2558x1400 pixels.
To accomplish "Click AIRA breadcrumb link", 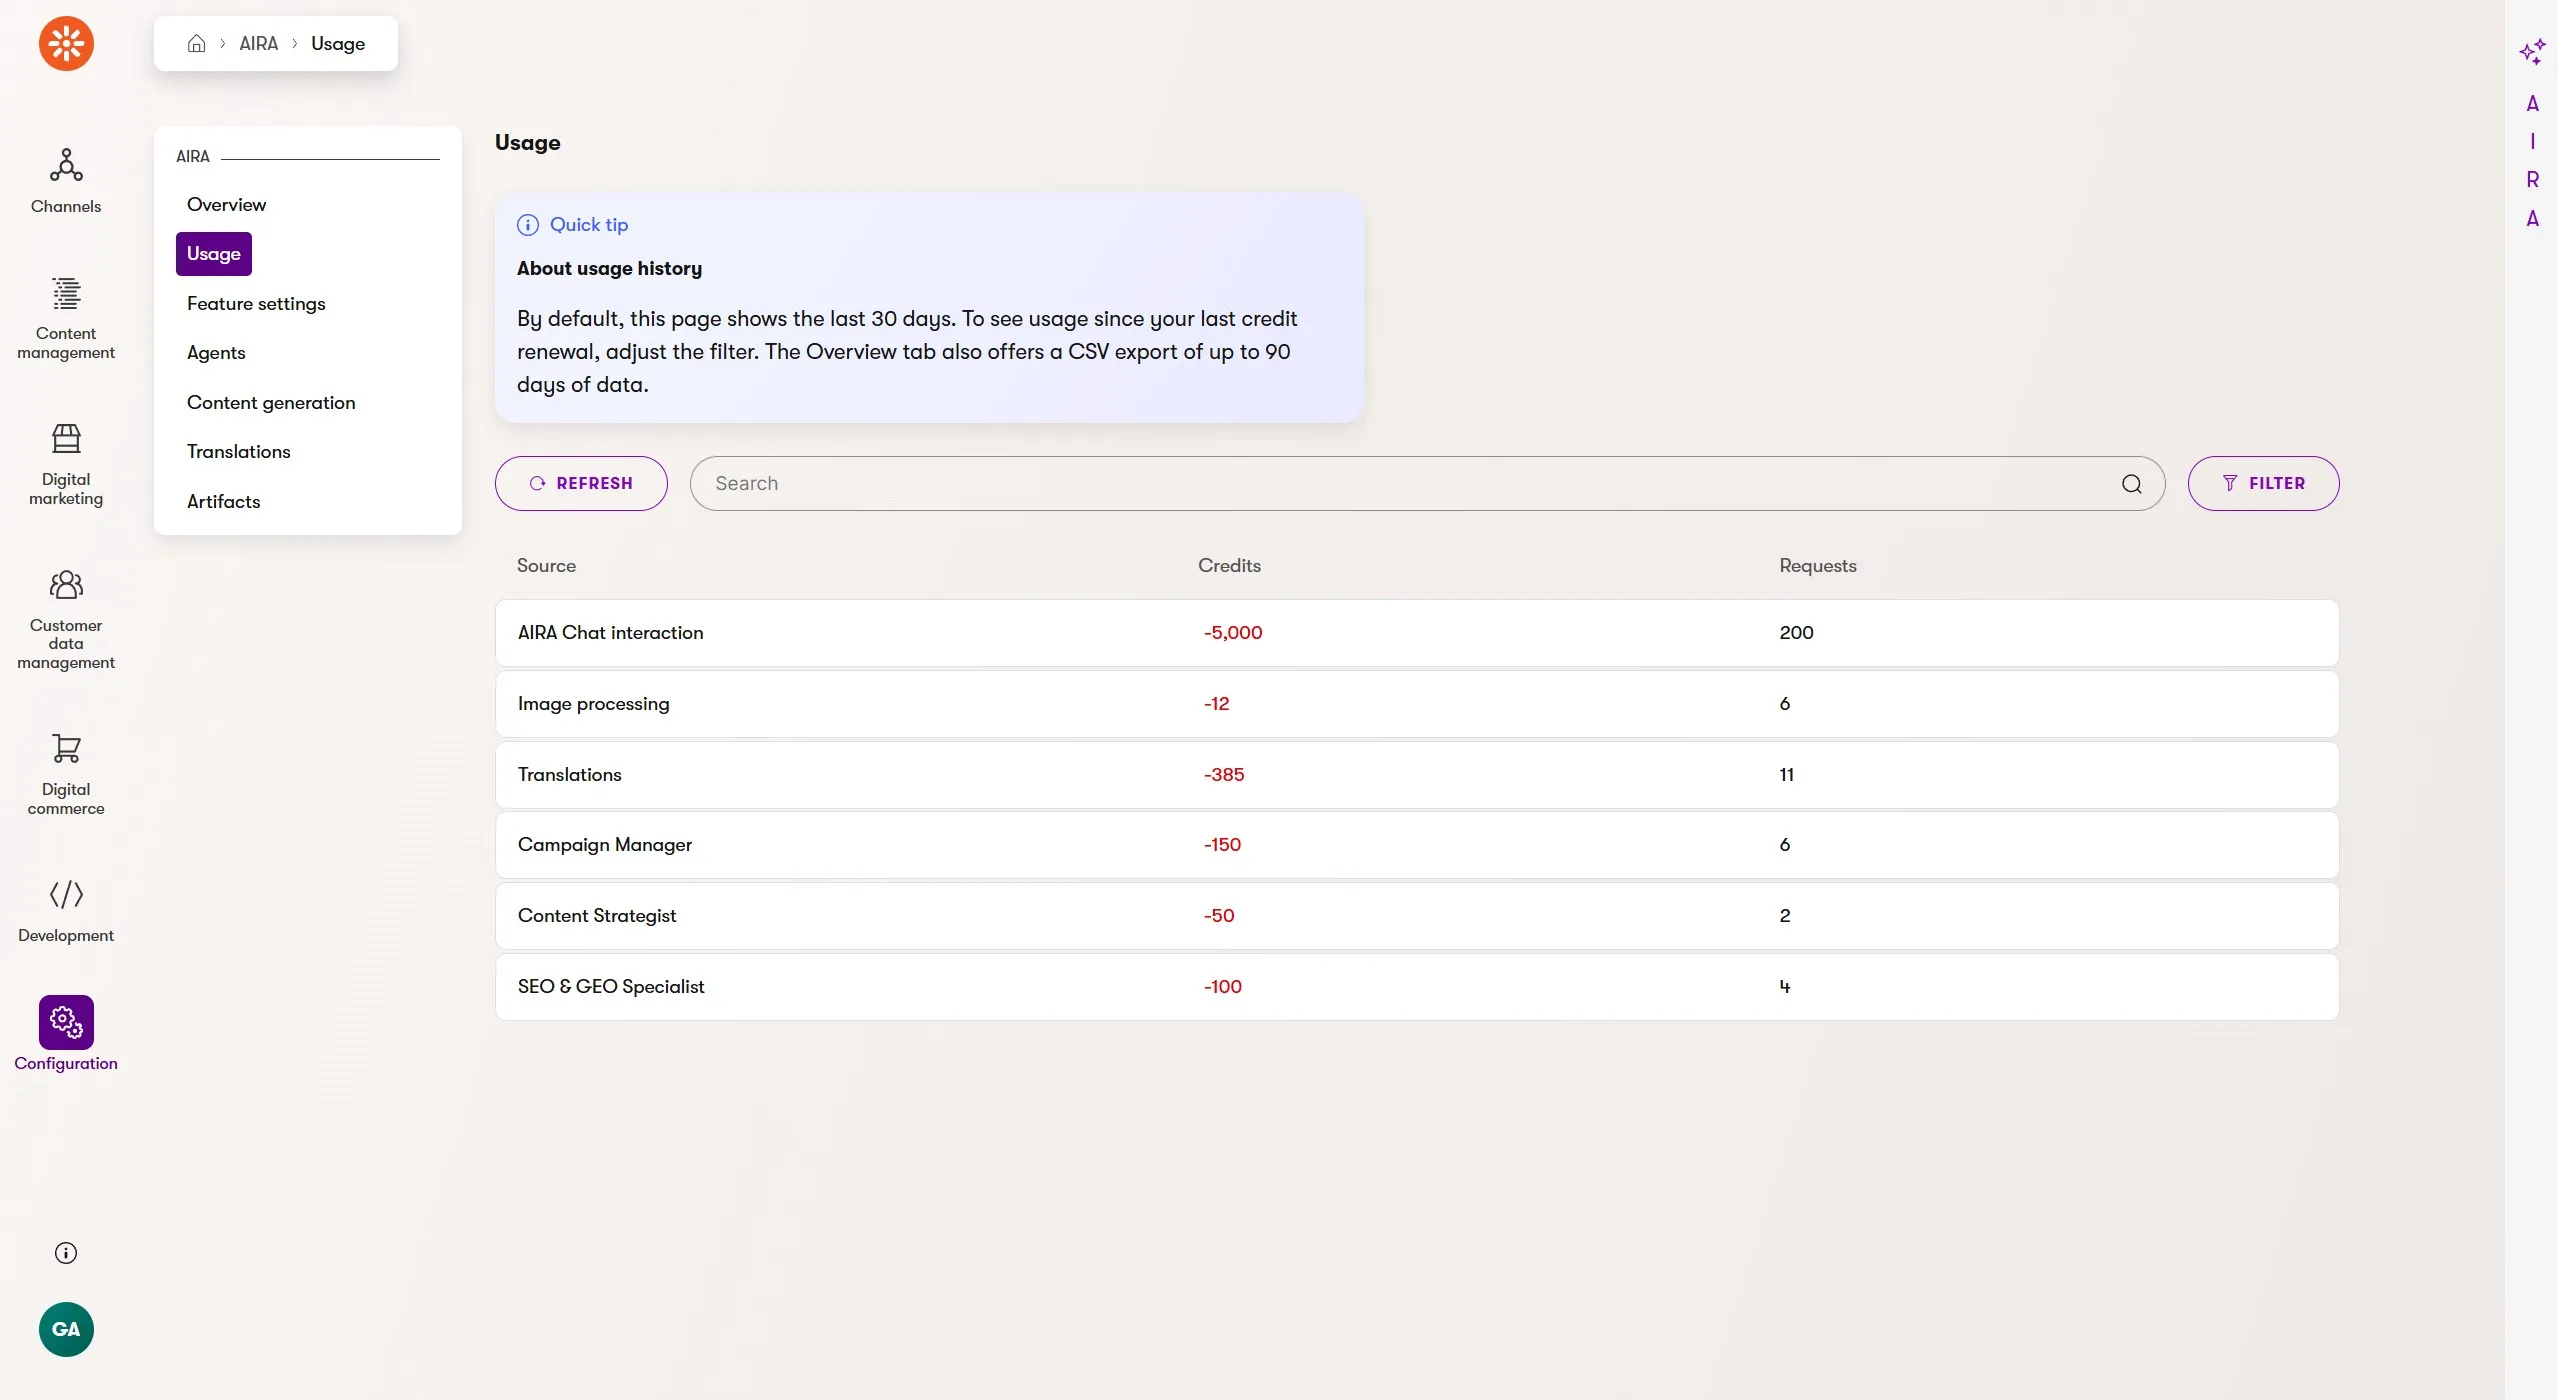I will pyautogui.click(x=258, y=44).
